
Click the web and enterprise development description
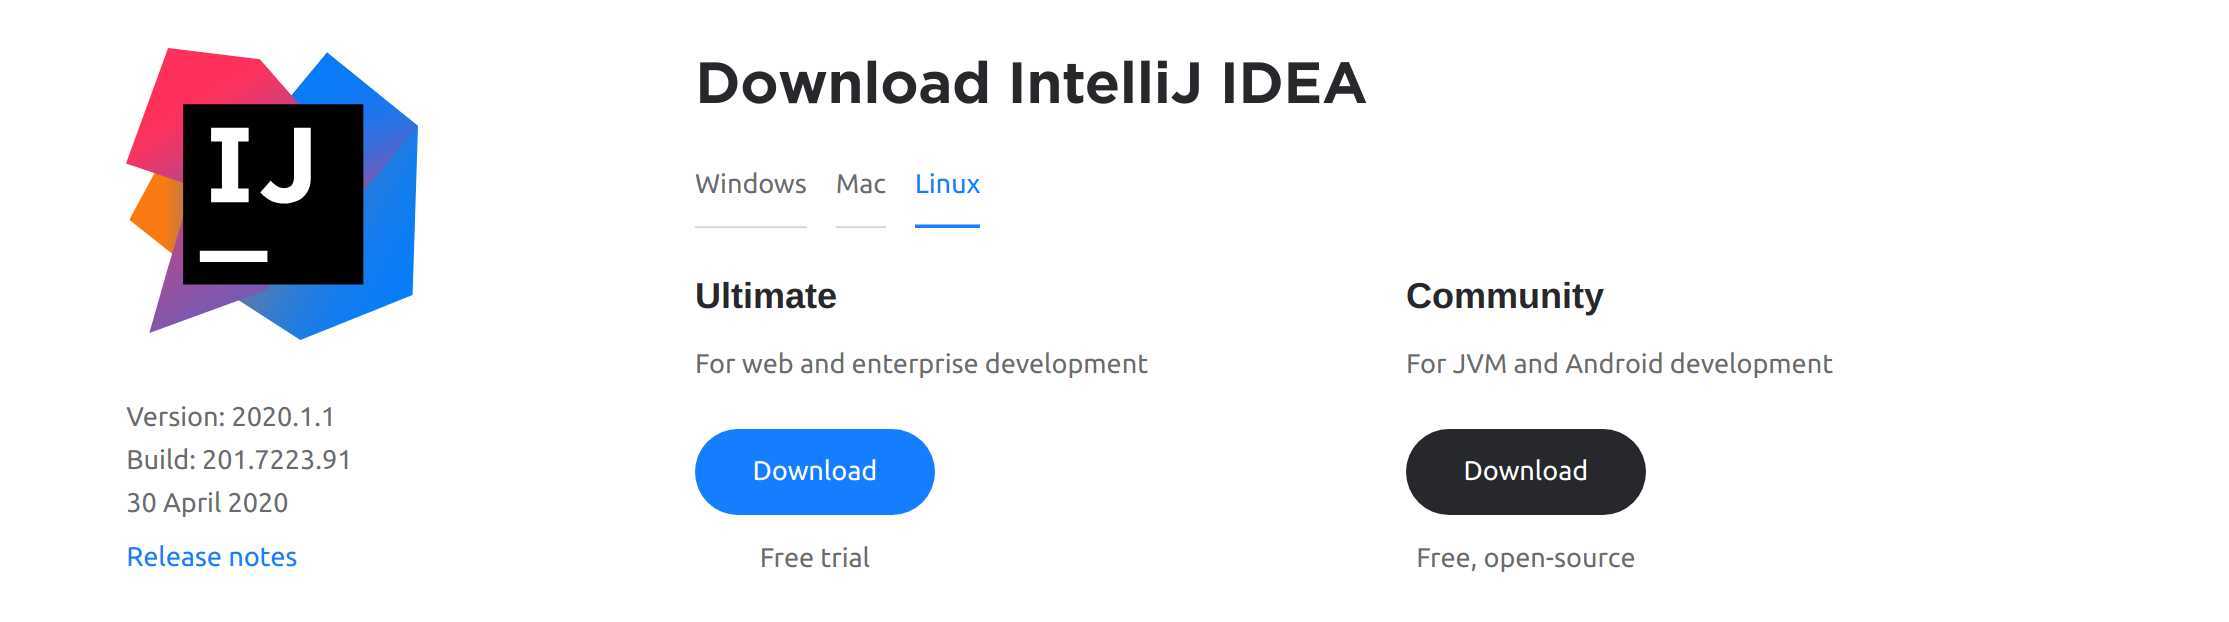[921, 364]
